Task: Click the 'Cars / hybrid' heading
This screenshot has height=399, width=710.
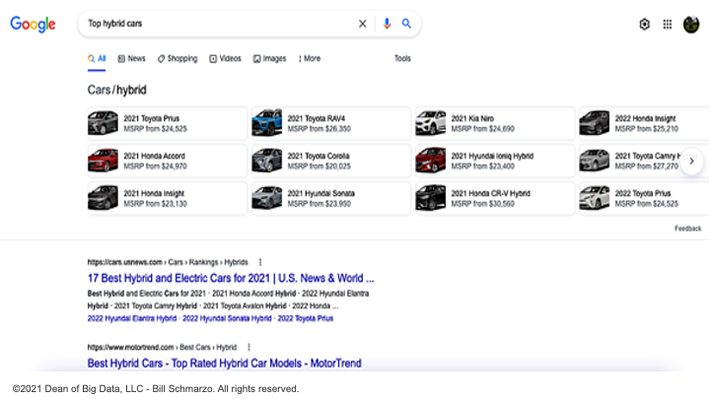Action: pyautogui.click(x=117, y=90)
